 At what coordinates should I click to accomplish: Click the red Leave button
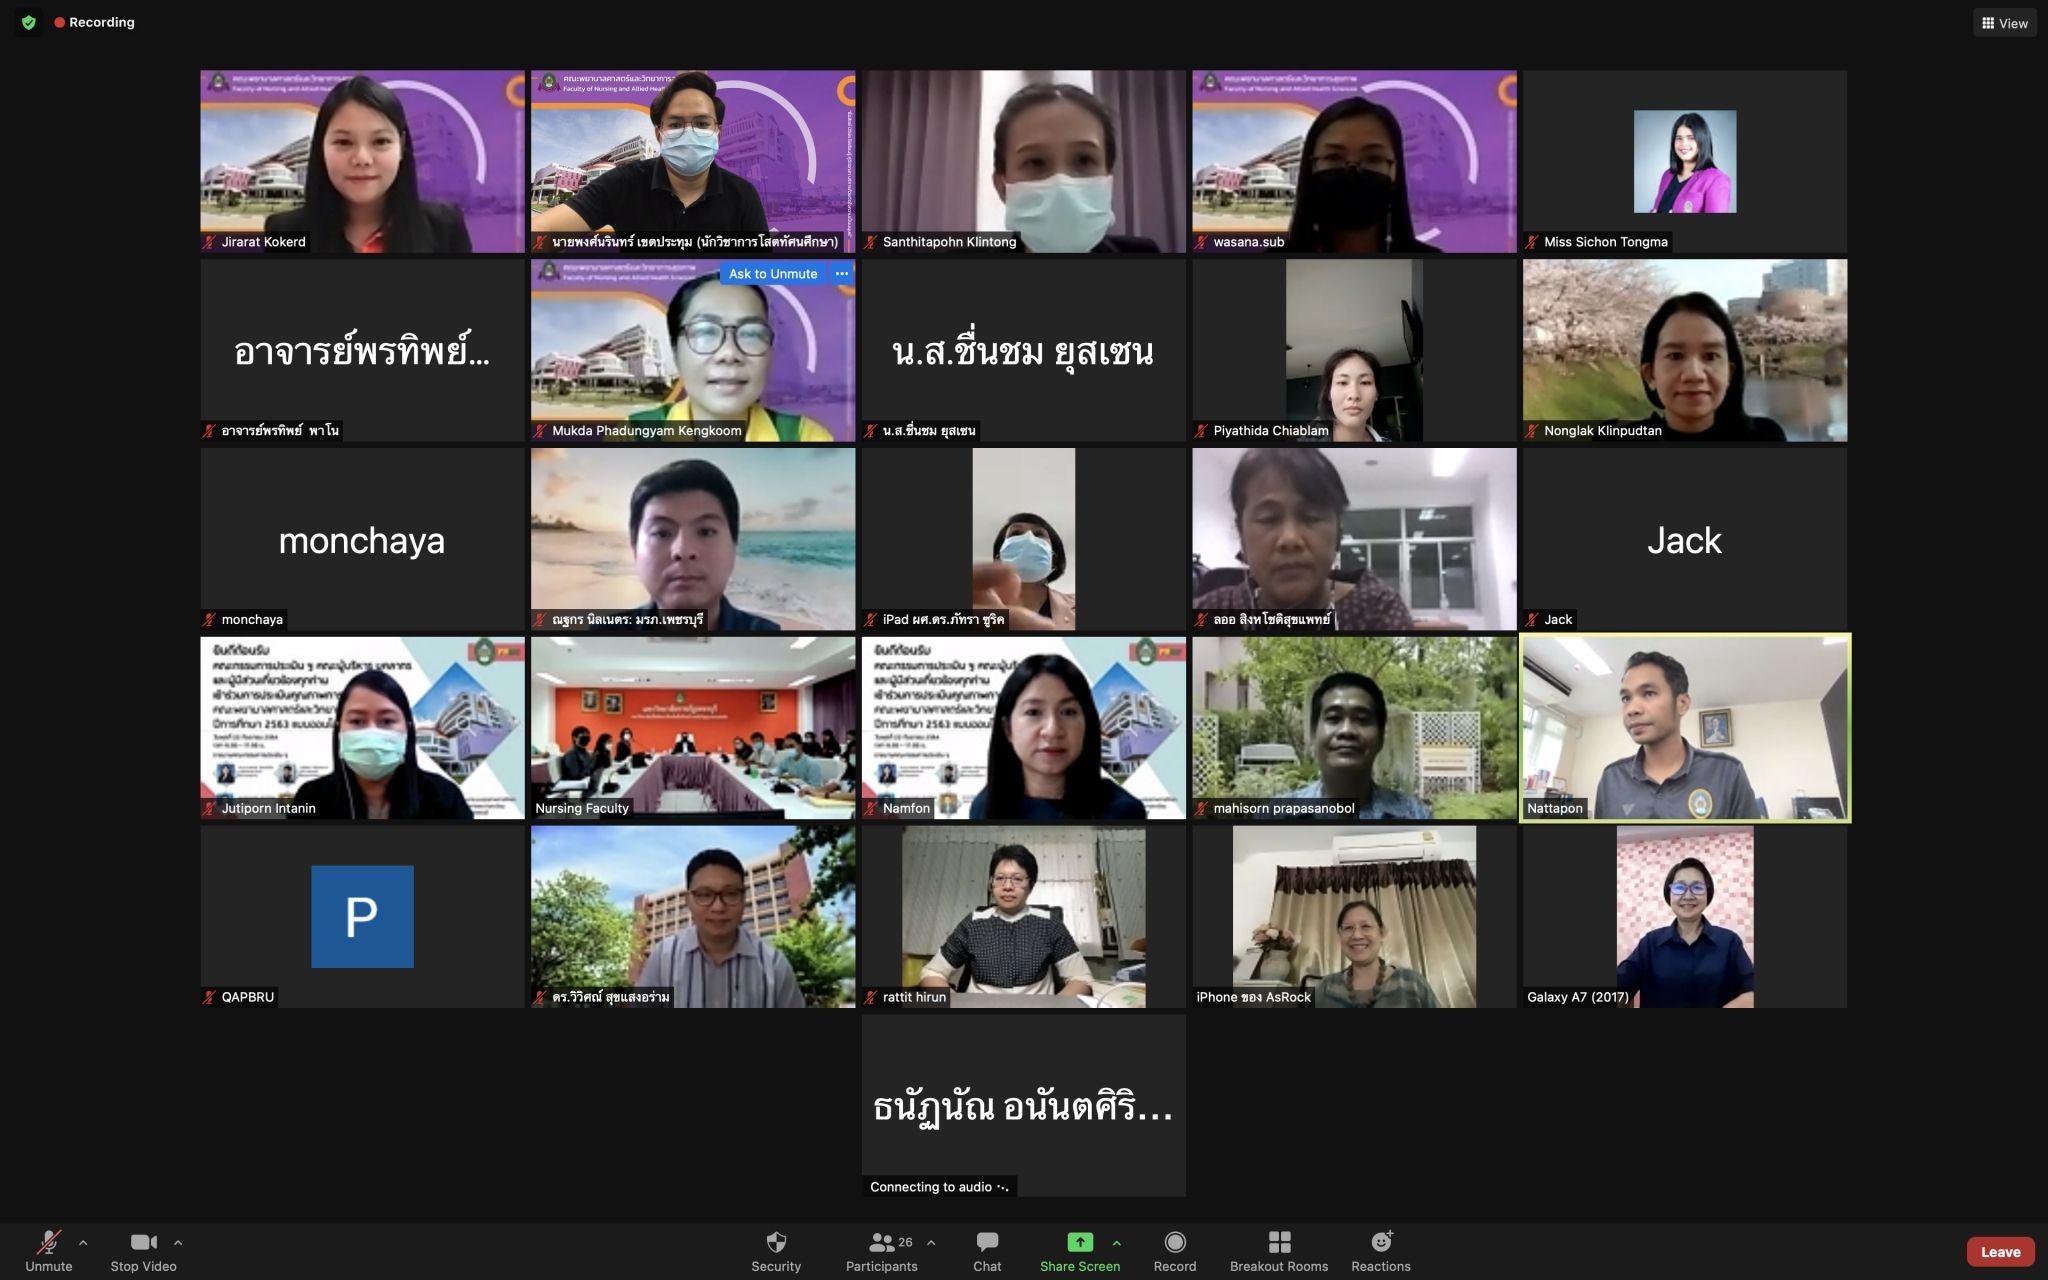[1999, 1251]
